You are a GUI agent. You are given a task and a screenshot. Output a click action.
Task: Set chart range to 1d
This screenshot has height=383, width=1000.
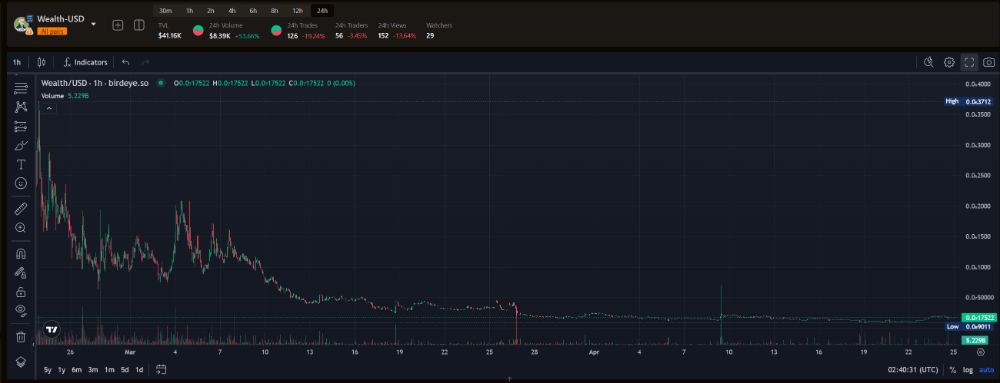pyautogui.click(x=139, y=370)
